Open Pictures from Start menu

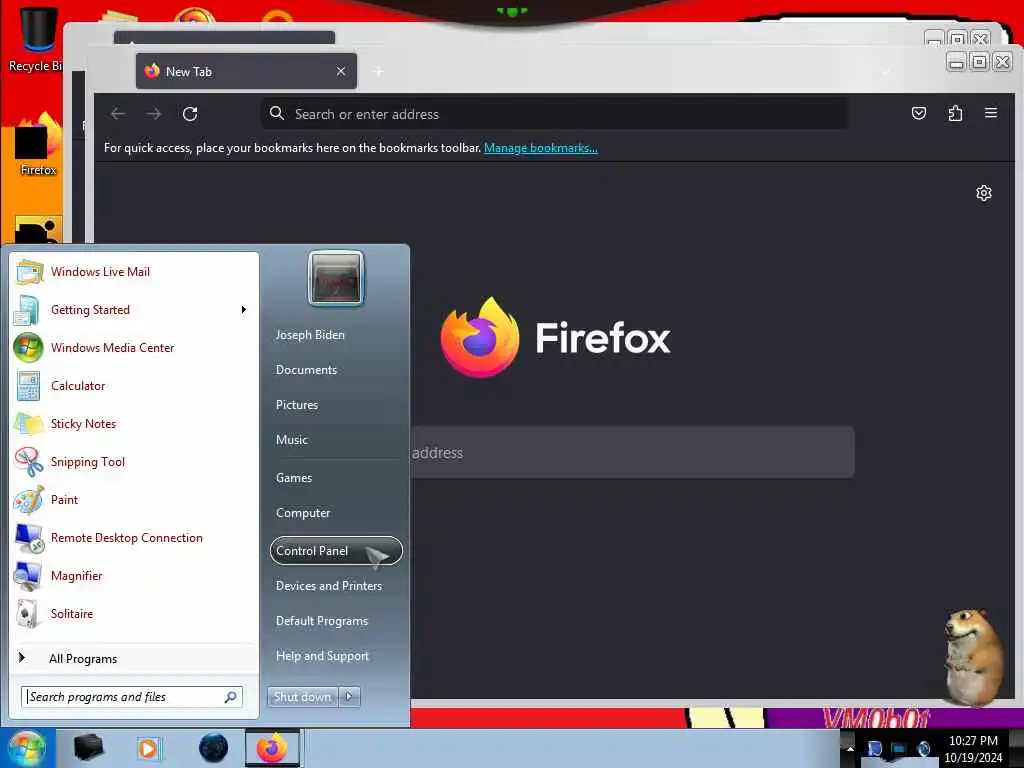pos(297,405)
